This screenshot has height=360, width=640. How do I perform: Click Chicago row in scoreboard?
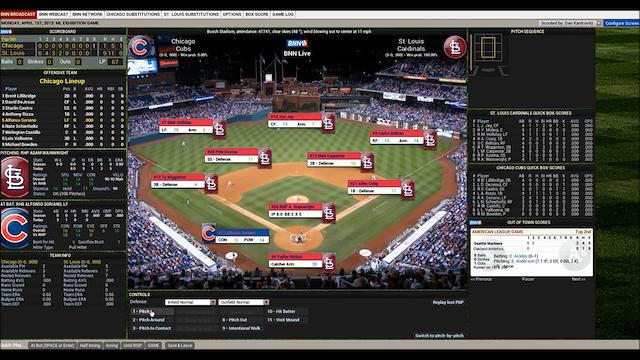click(63, 46)
